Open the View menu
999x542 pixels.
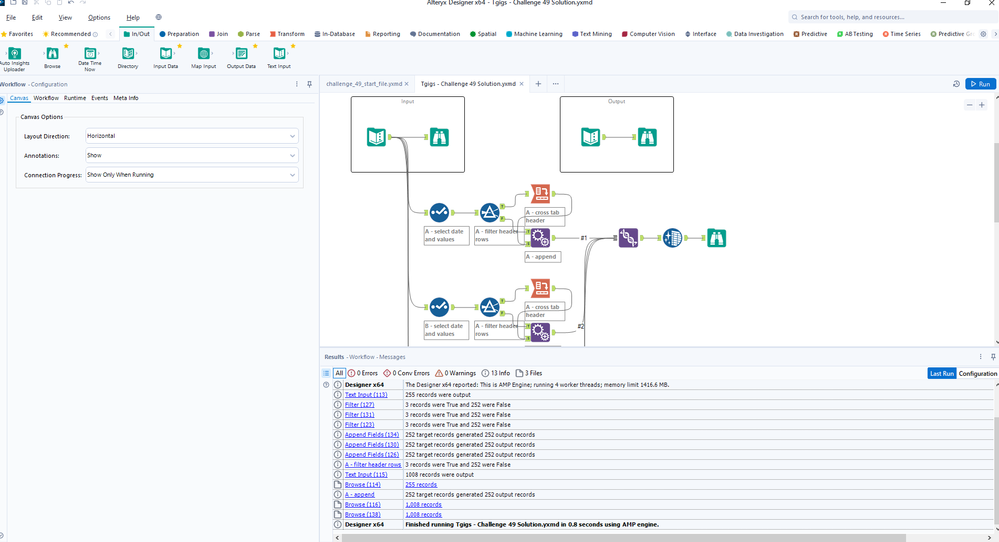[65, 17]
